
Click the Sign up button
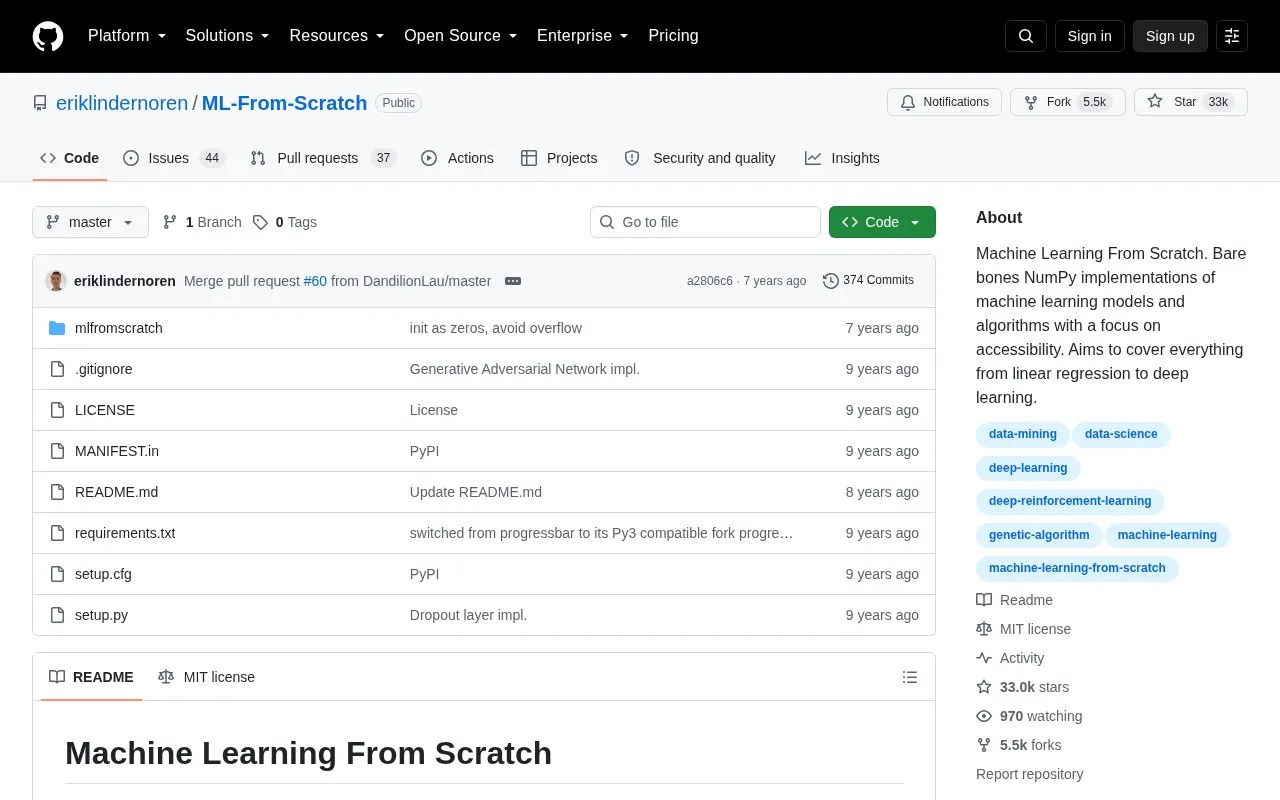(x=1170, y=36)
